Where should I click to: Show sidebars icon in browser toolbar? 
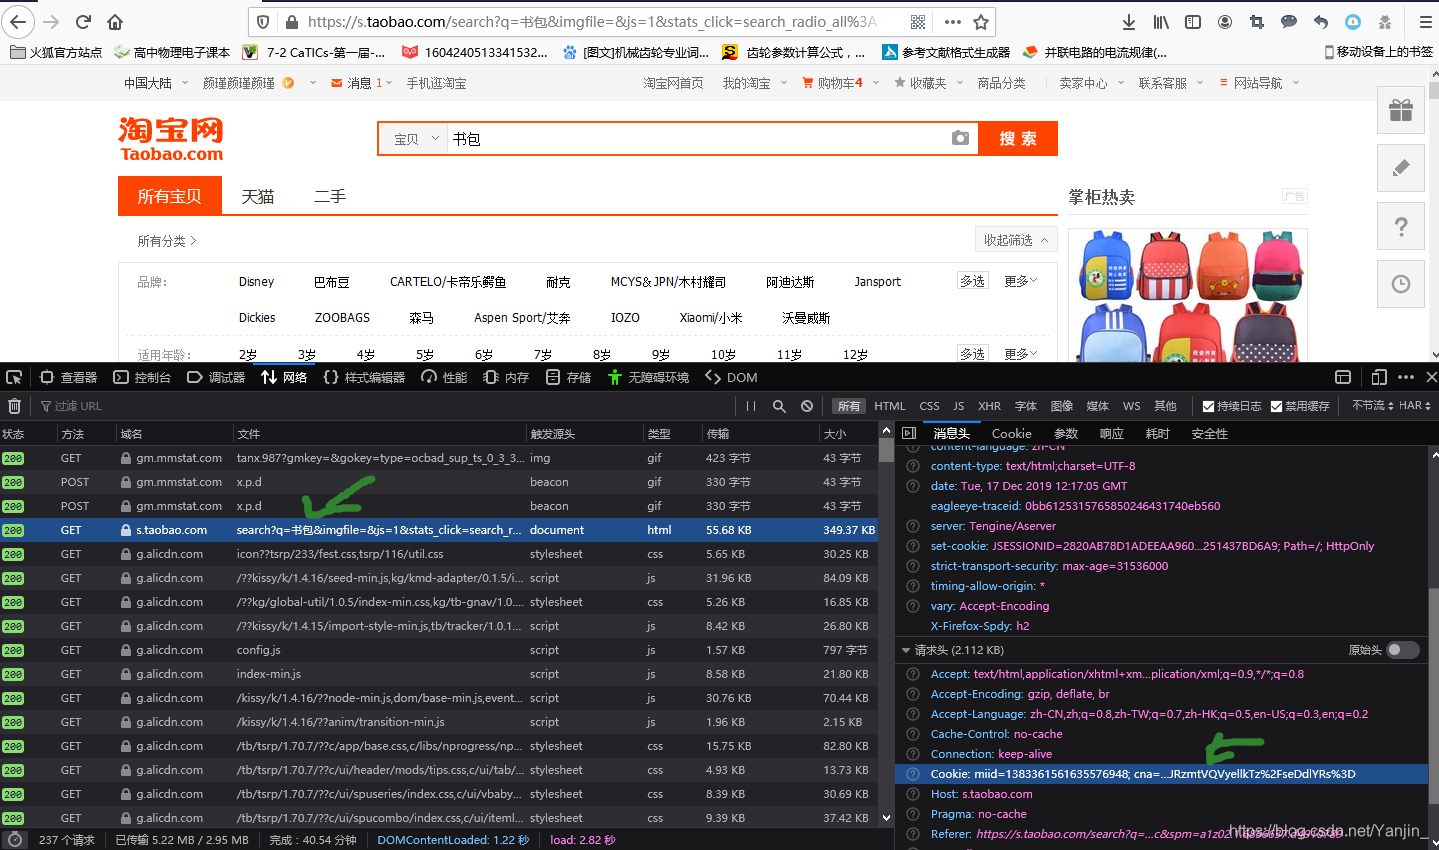[x=1193, y=22]
